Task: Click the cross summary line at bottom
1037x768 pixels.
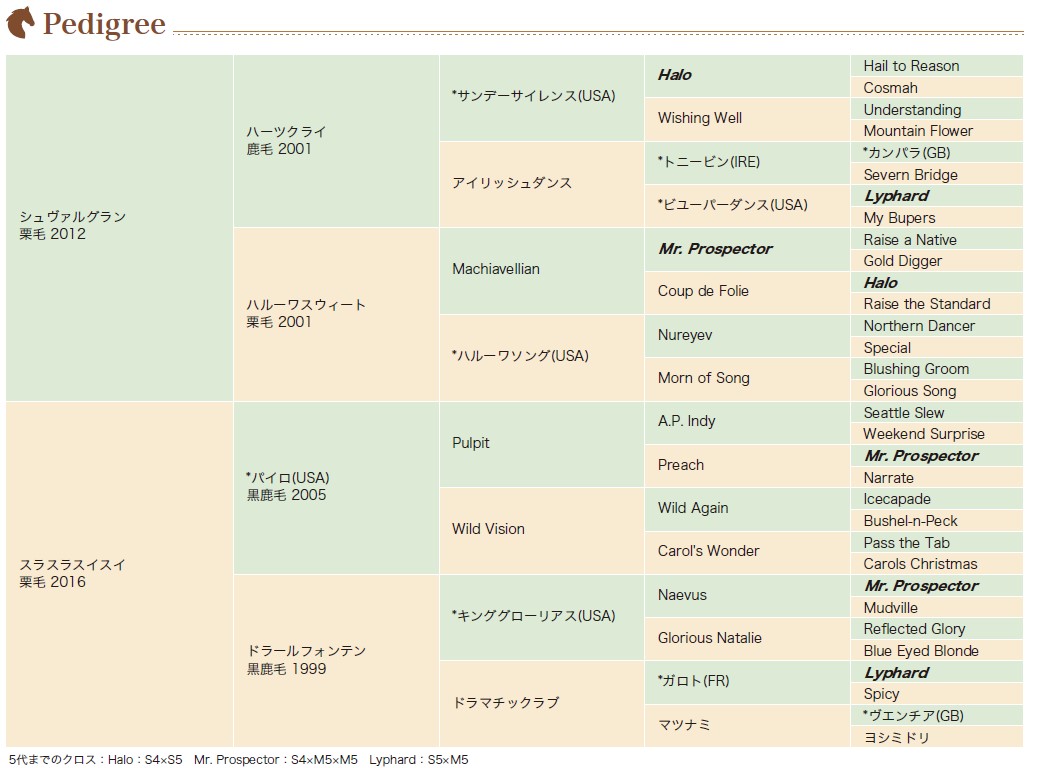Action: pyautogui.click(x=238, y=759)
